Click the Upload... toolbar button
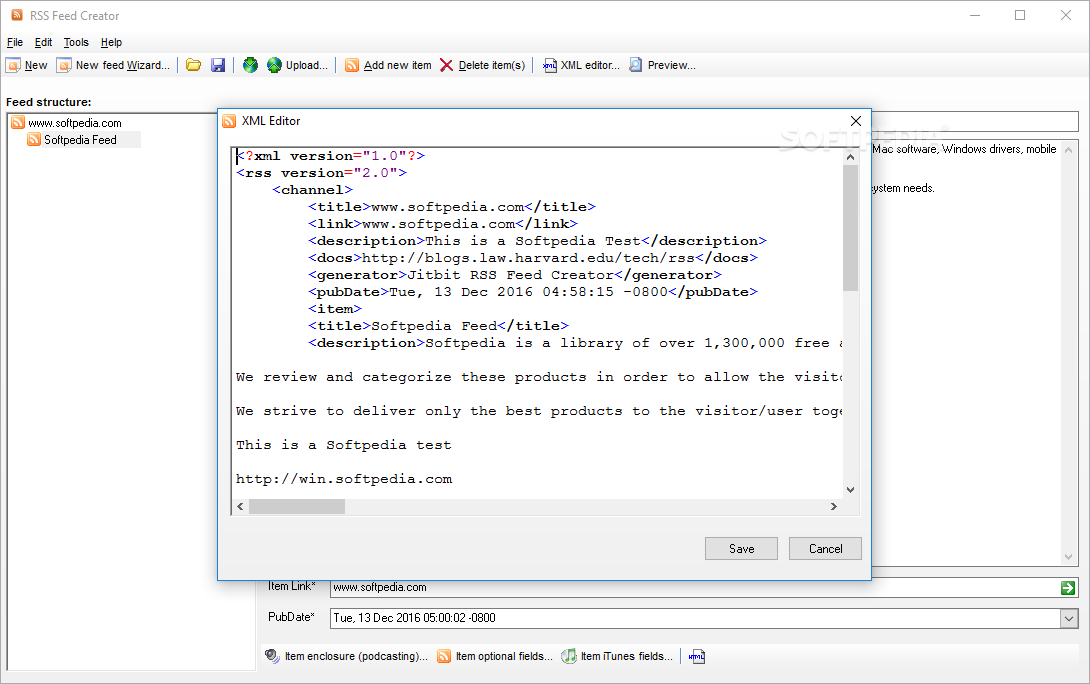 pyautogui.click(x=298, y=65)
